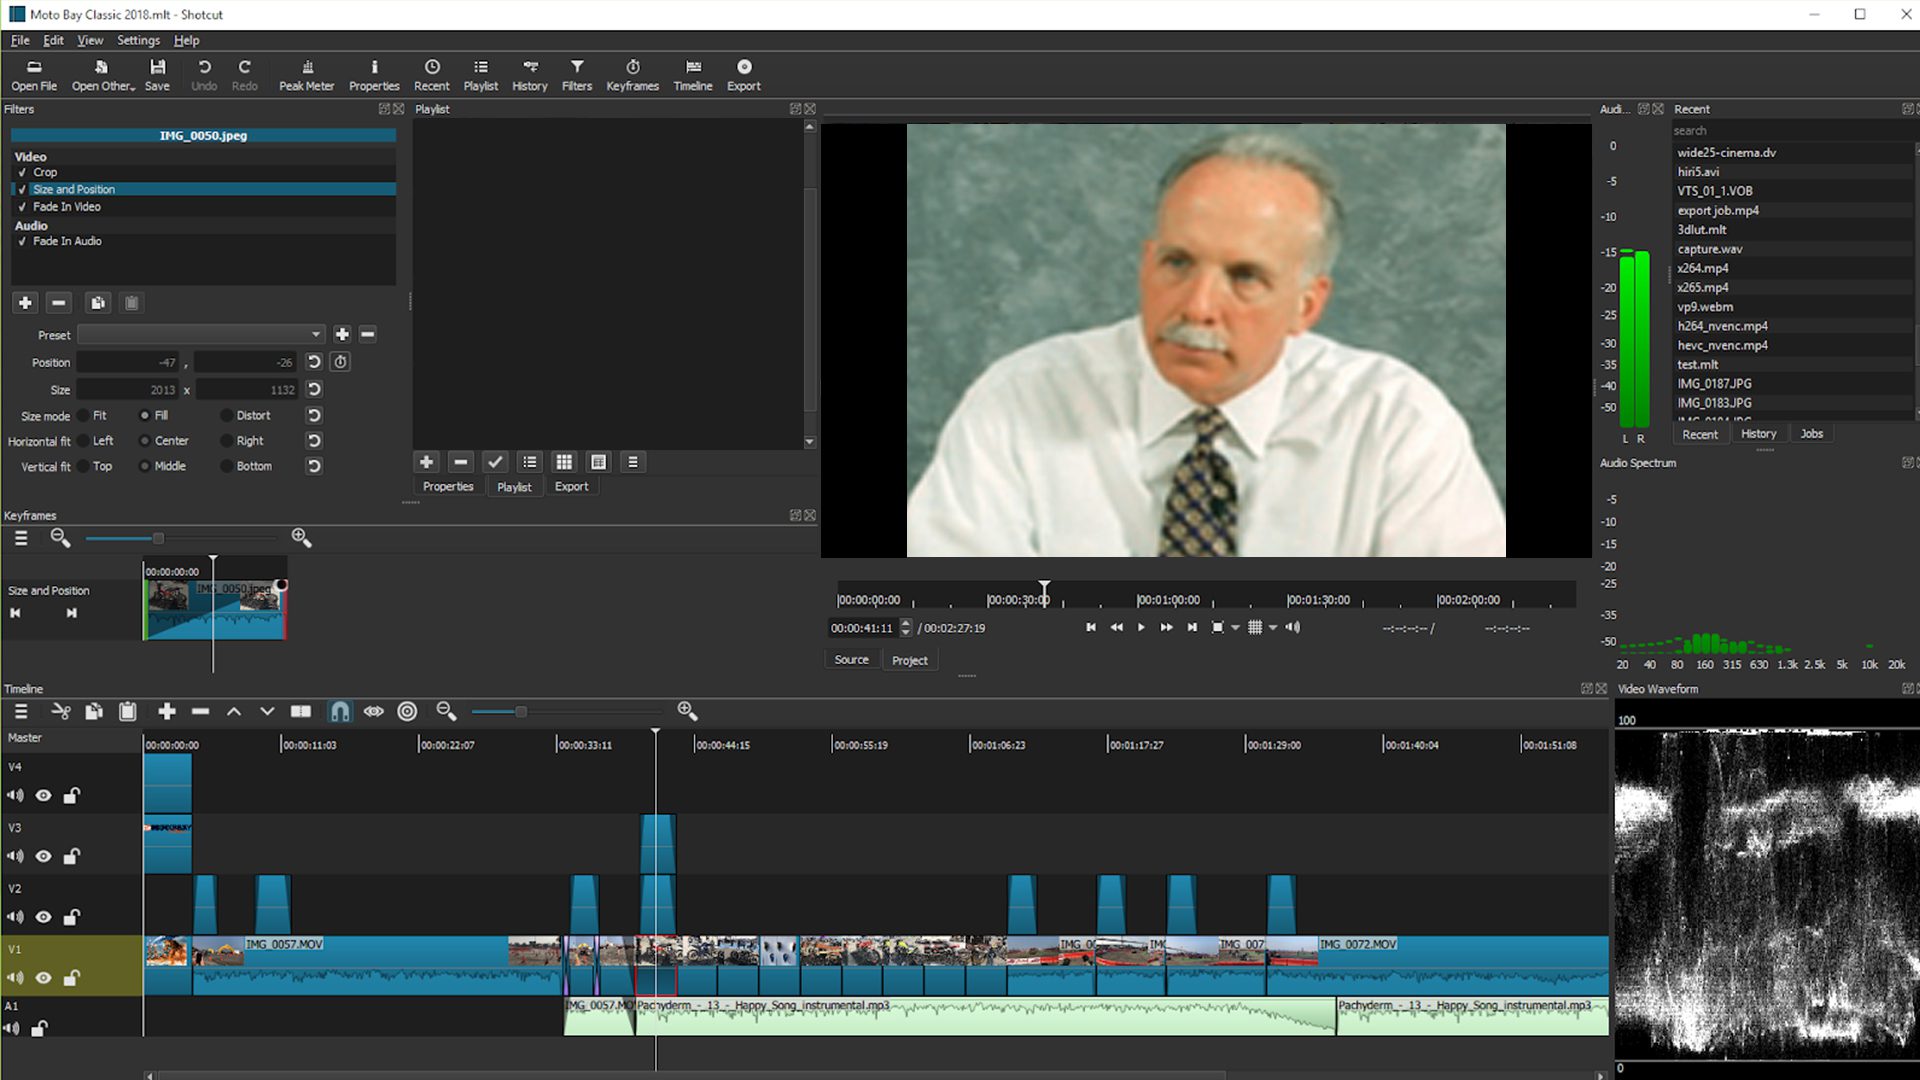Add a new filter with the plus icon
1920x1080 pixels.
click(x=25, y=302)
